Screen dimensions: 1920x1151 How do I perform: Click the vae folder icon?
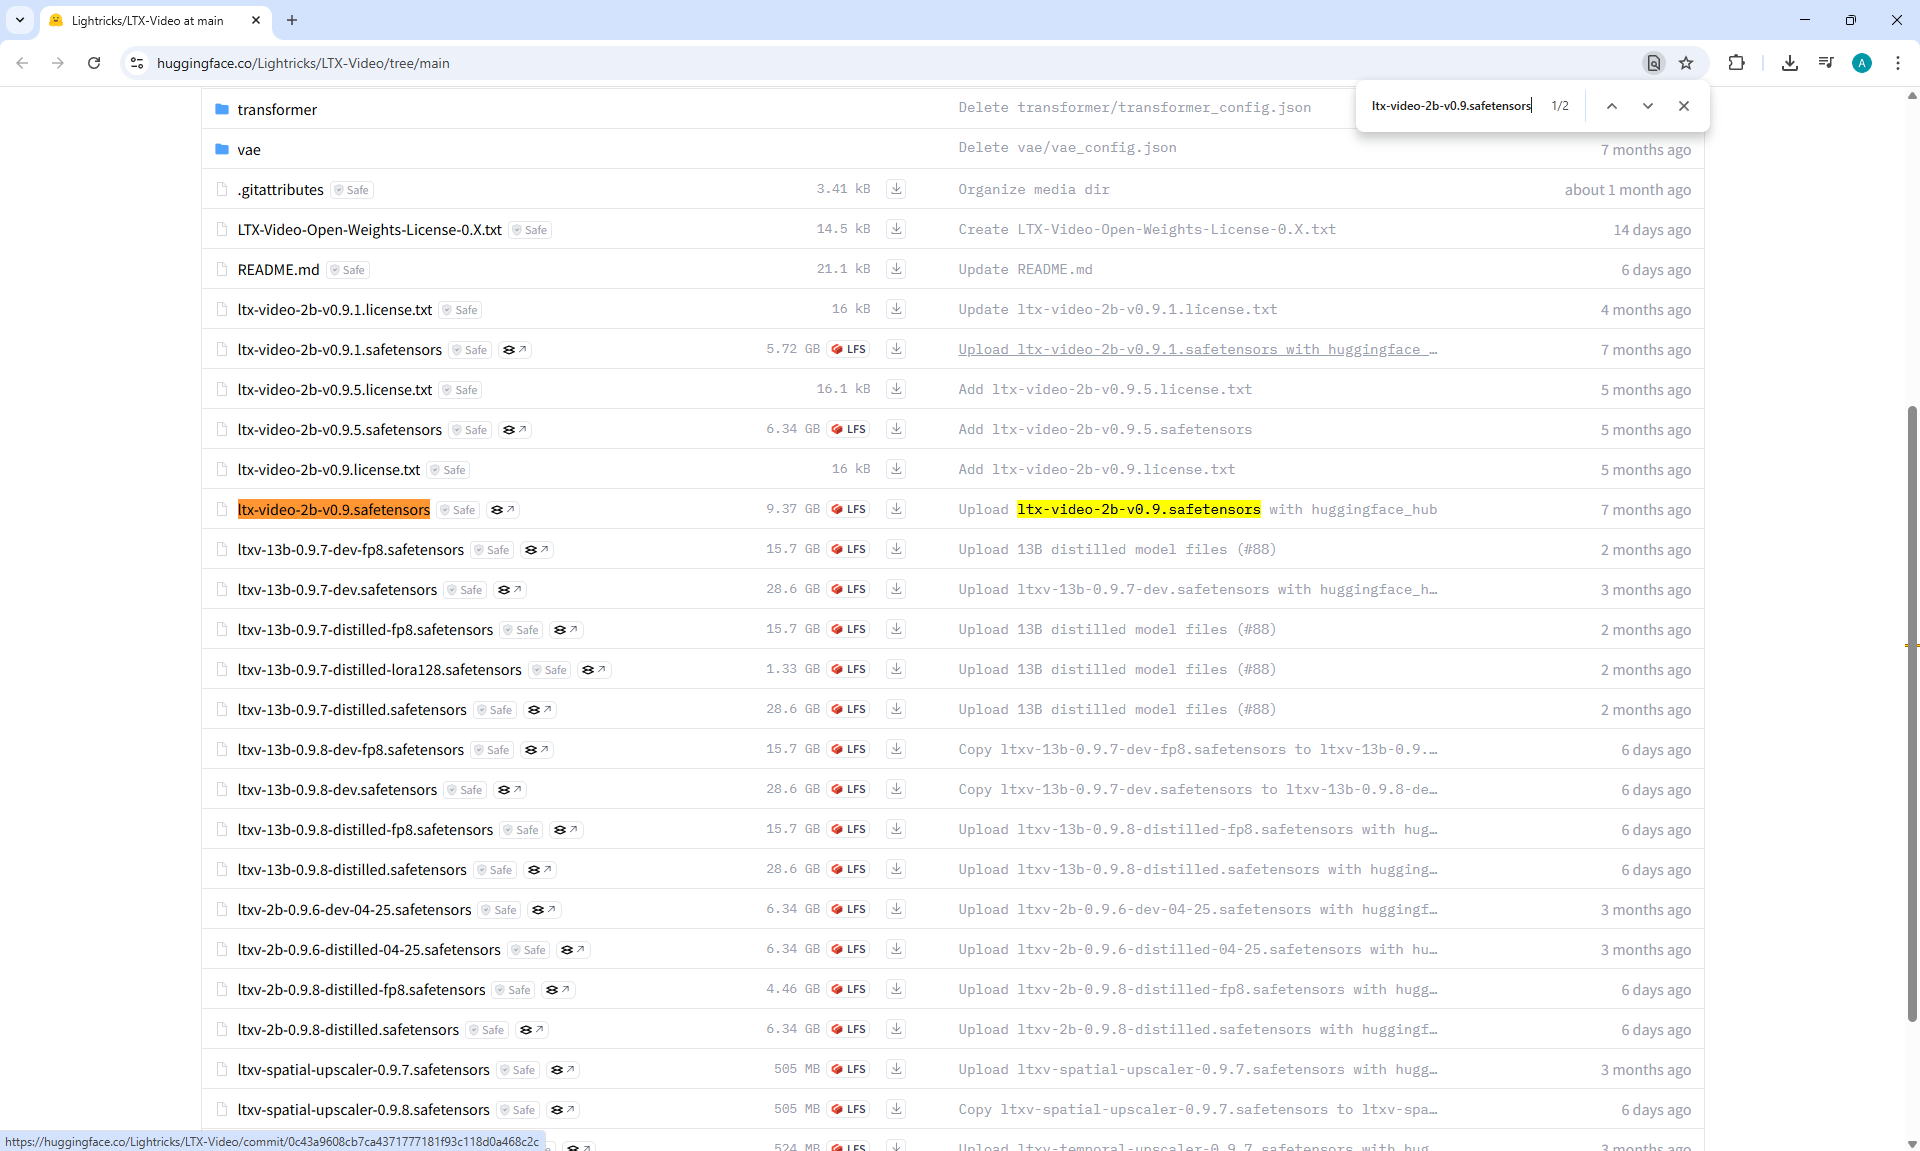coord(222,150)
